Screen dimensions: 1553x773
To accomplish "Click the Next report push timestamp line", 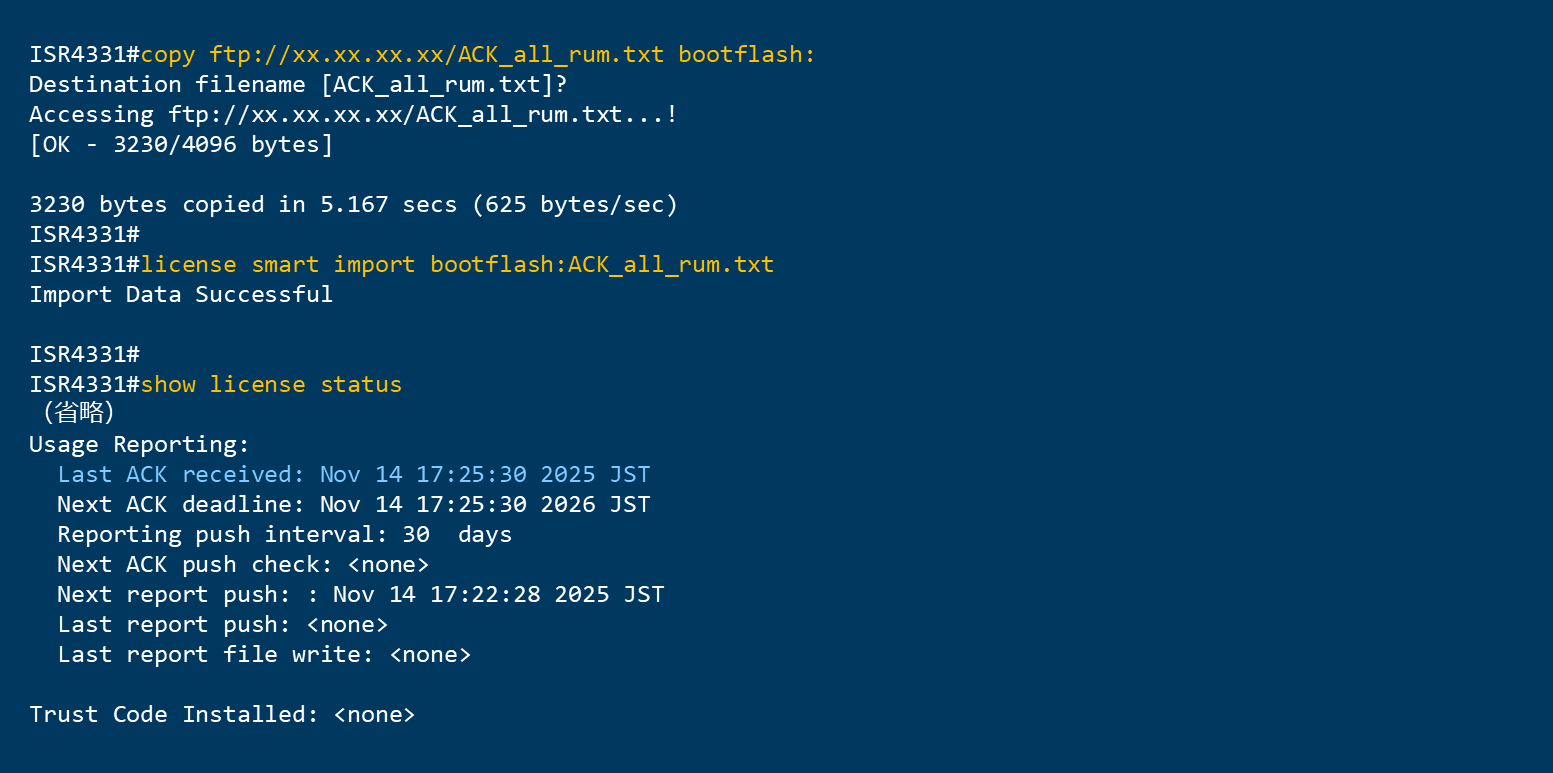I will point(360,594).
